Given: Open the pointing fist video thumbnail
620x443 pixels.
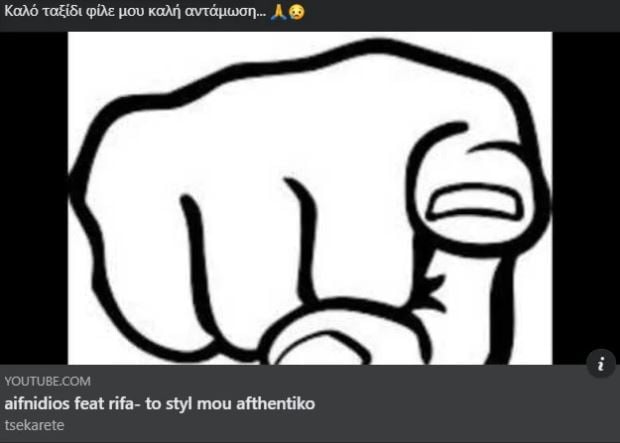Looking at the screenshot, I should [310, 198].
